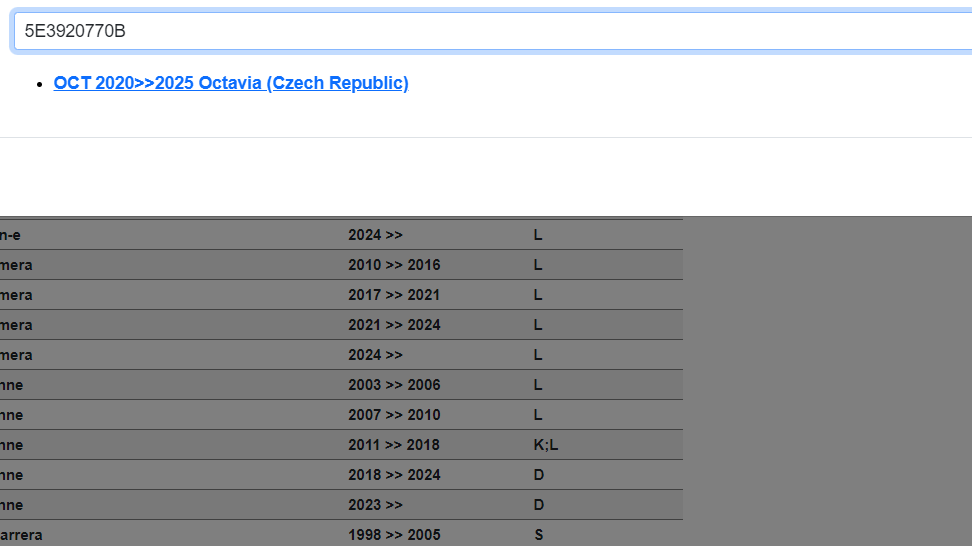Click the S code cell
The image size is (972, 546).
pyautogui.click(x=538, y=535)
